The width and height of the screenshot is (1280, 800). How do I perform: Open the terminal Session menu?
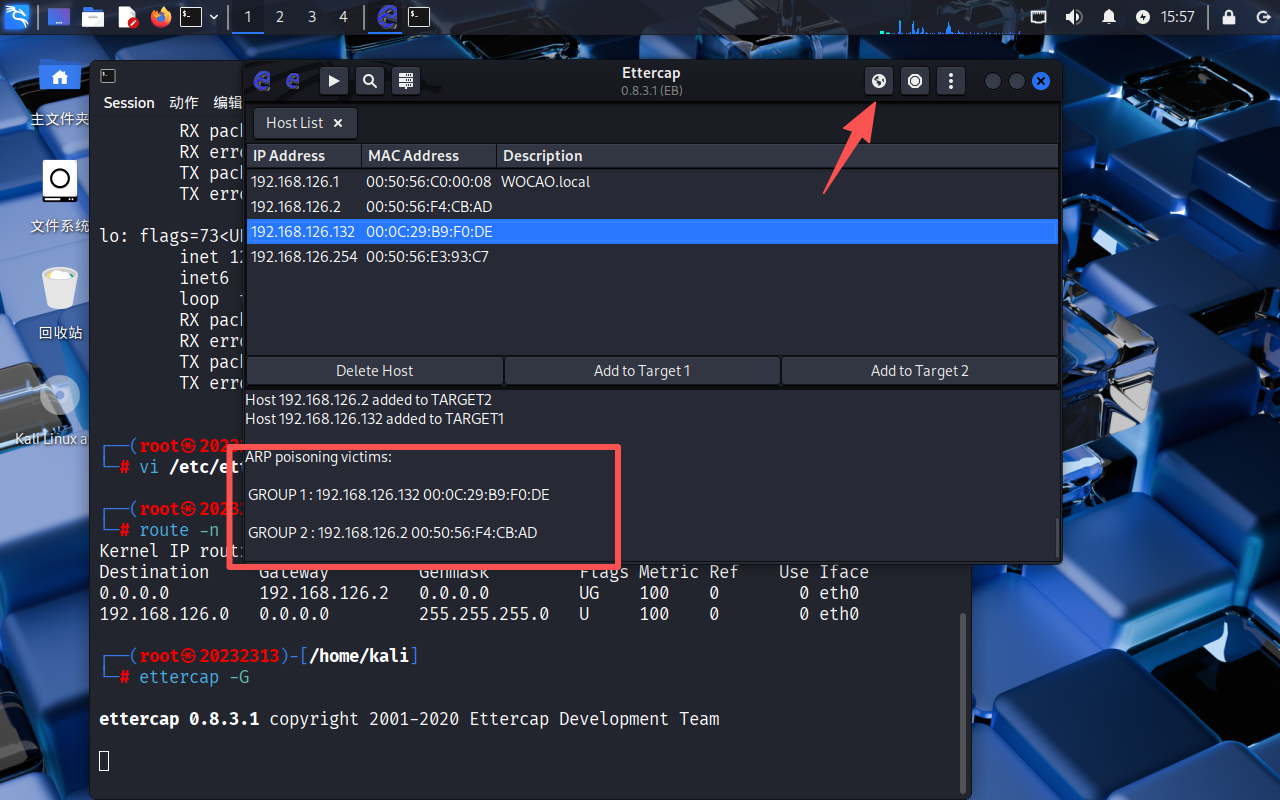pyautogui.click(x=129, y=103)
